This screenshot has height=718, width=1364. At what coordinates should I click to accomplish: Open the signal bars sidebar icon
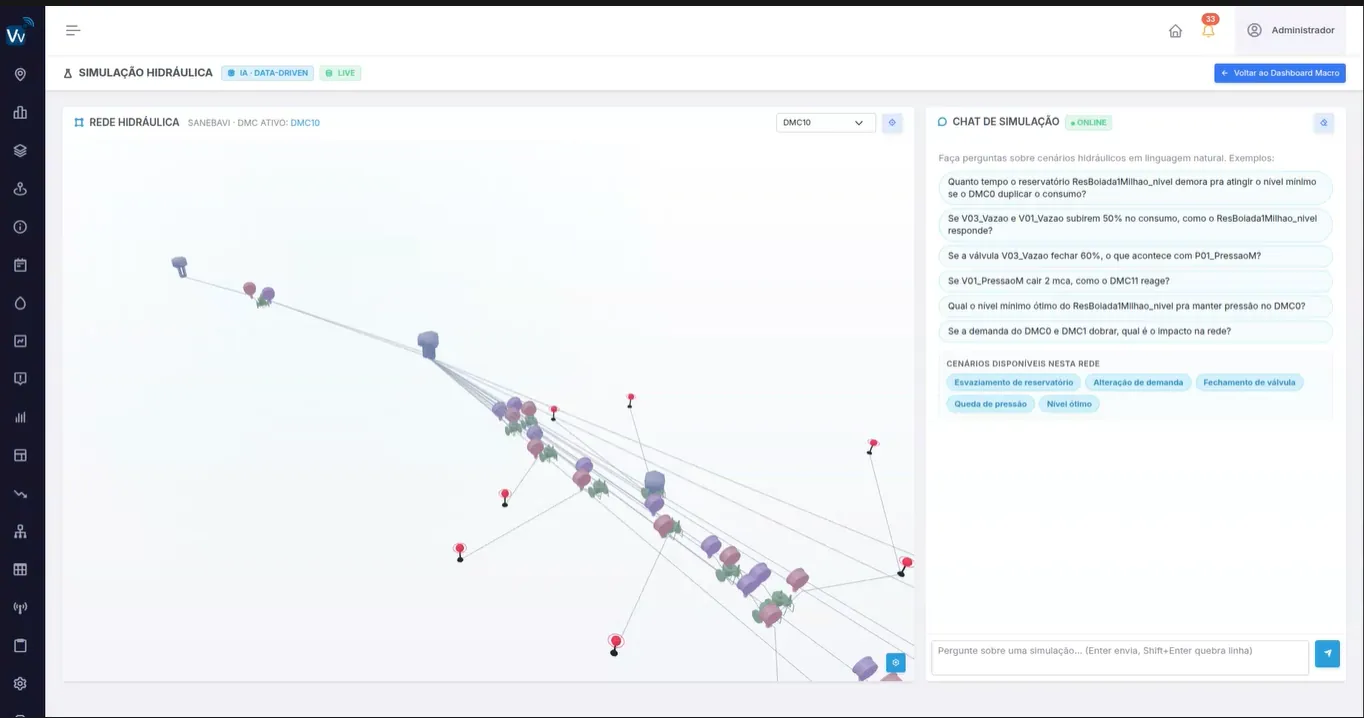[20, 417]
